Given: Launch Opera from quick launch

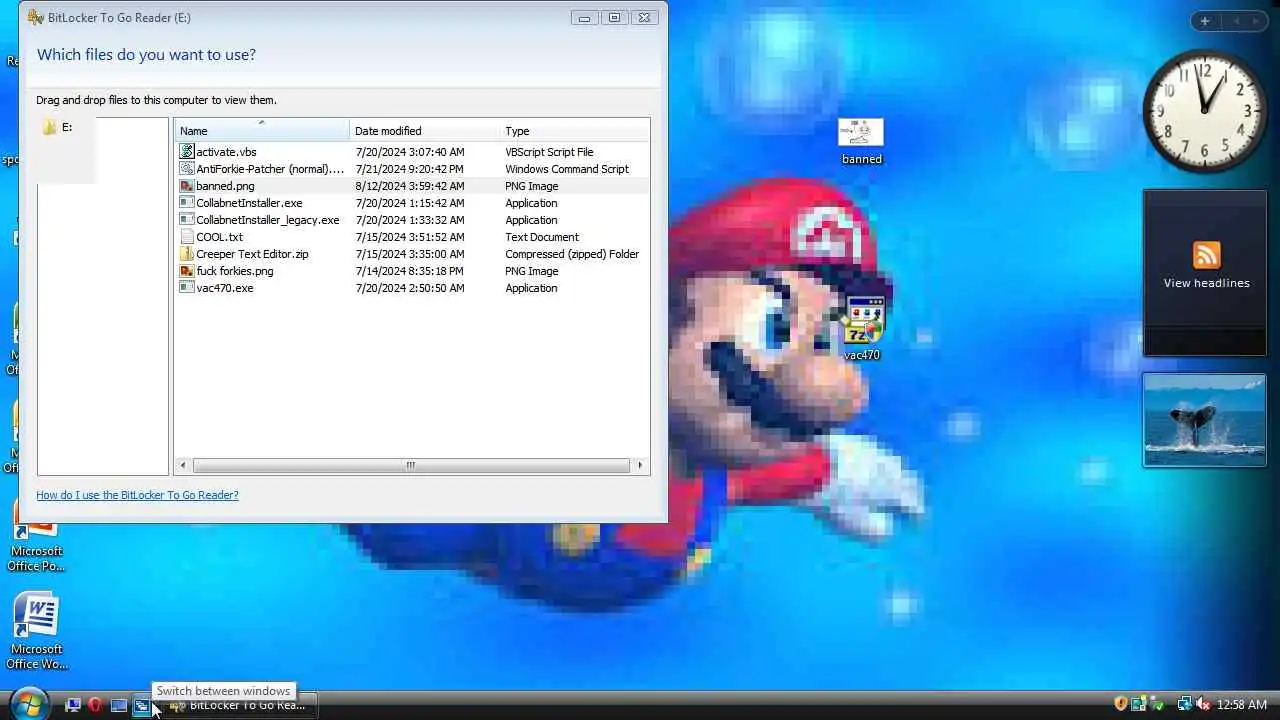Looking at the screenshot, I should [x=95, y=705].
